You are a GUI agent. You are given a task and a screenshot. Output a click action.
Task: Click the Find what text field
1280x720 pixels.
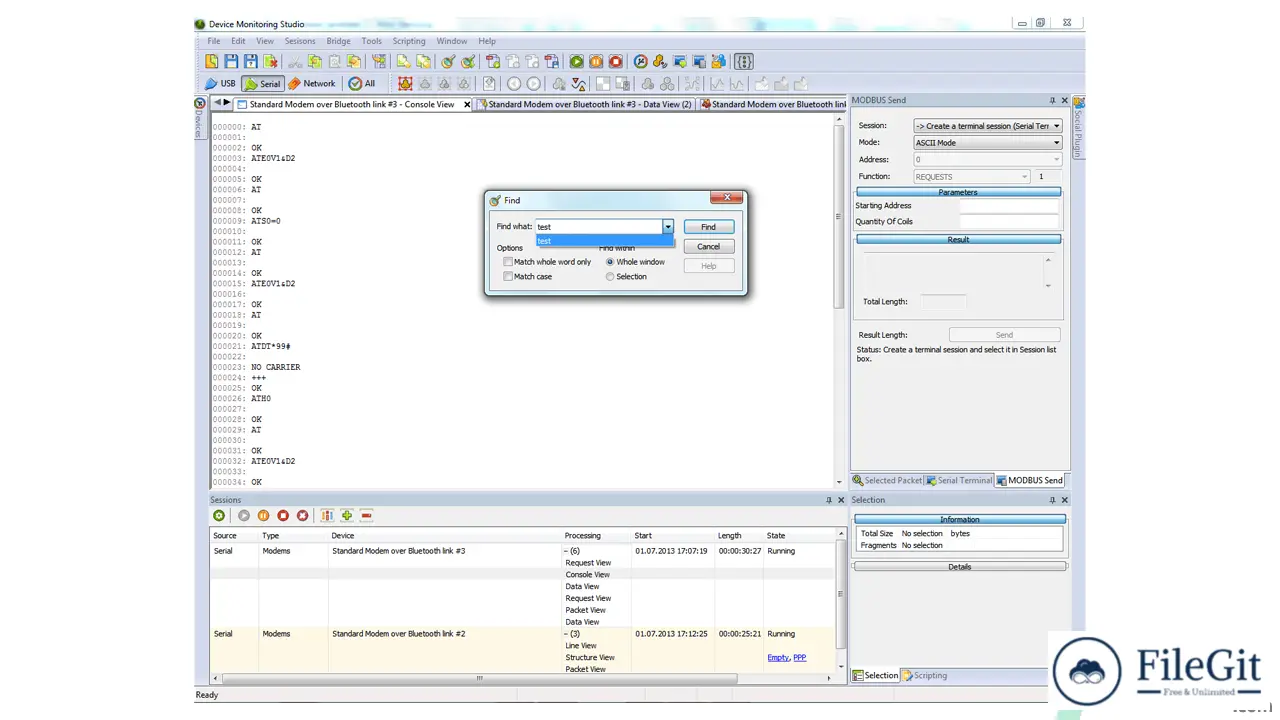tap(599, 227)
